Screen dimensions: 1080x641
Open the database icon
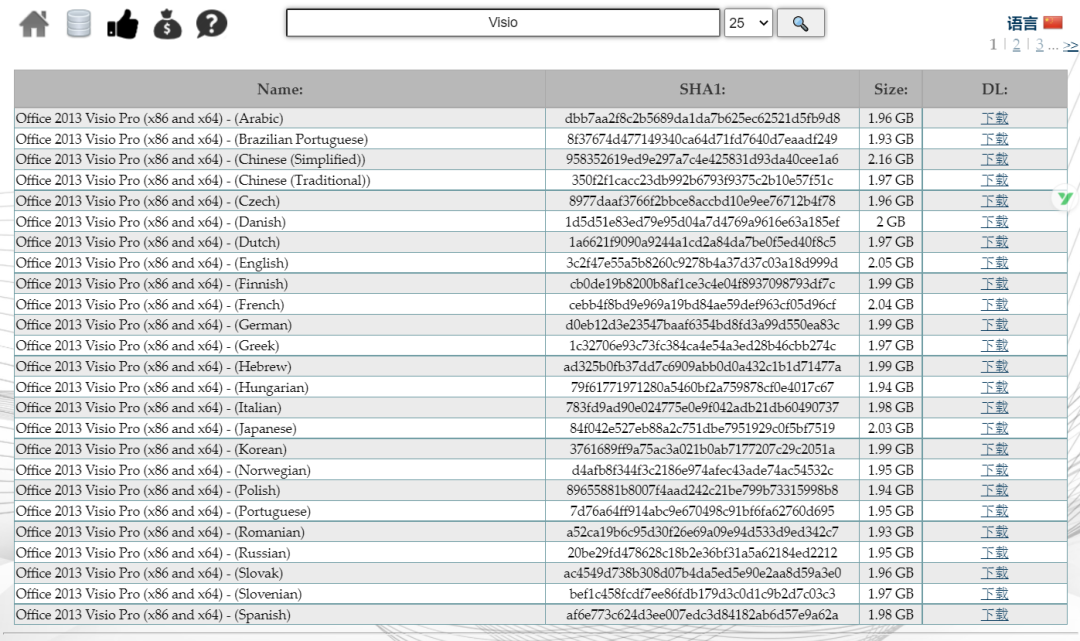pos(79,23)
